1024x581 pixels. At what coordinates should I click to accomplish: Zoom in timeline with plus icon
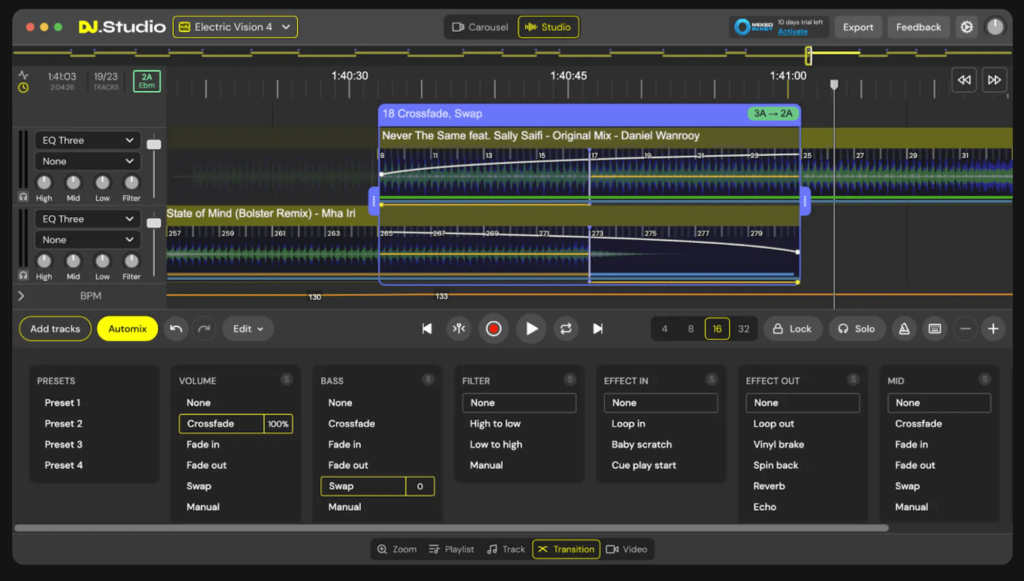(993, 328)
